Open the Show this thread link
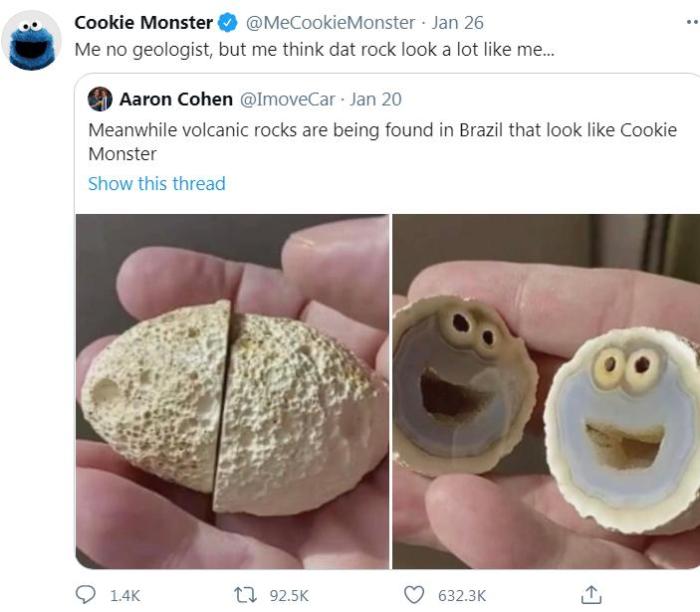Image resolution: width=700 pixels, height=612 pixels. 157,183
